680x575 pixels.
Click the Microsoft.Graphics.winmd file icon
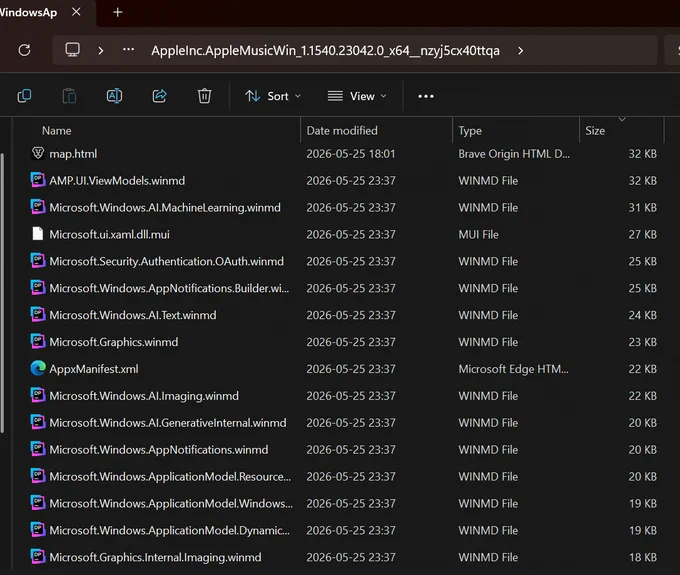pos(38,341)
